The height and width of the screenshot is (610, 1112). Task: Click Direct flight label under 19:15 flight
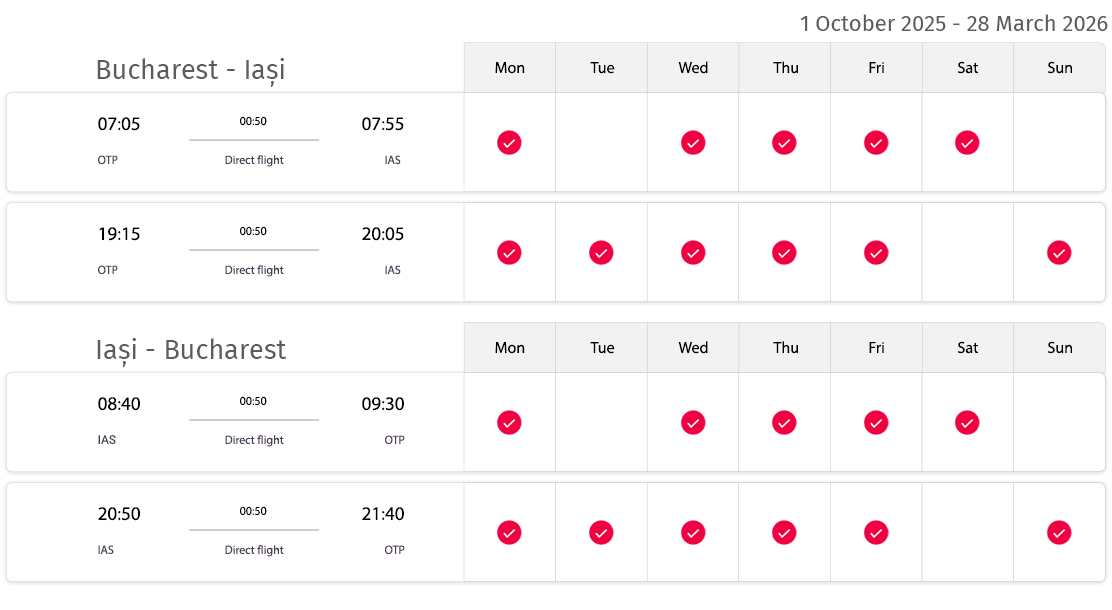254,270
